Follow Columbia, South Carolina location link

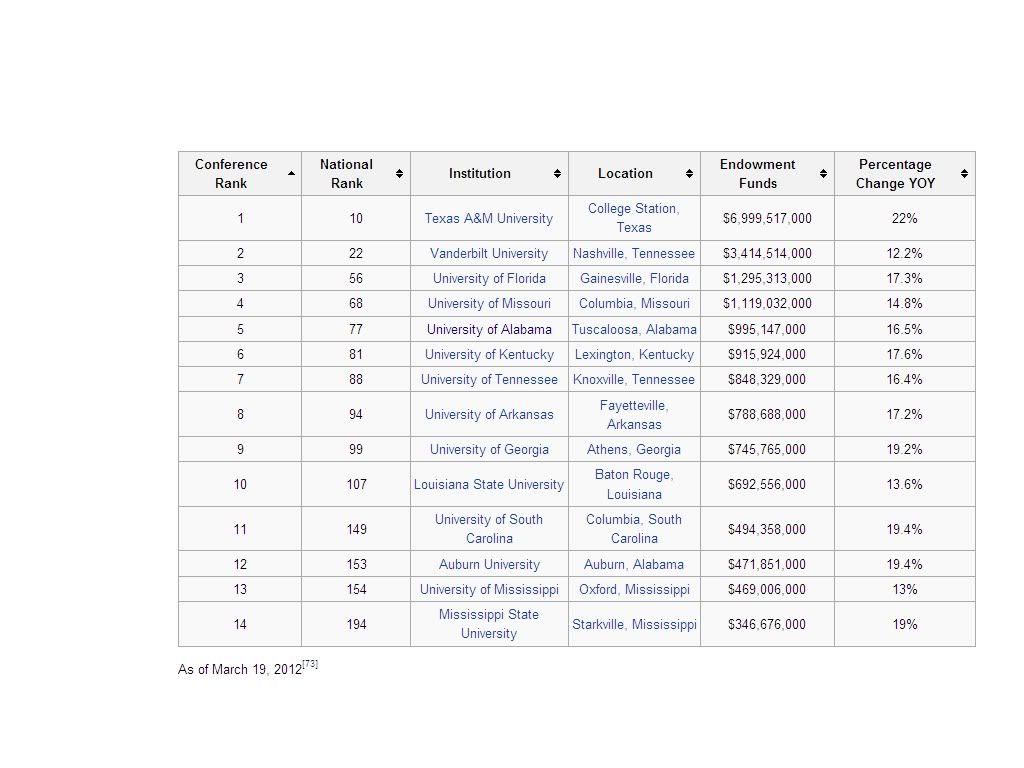tap(634, 529)
